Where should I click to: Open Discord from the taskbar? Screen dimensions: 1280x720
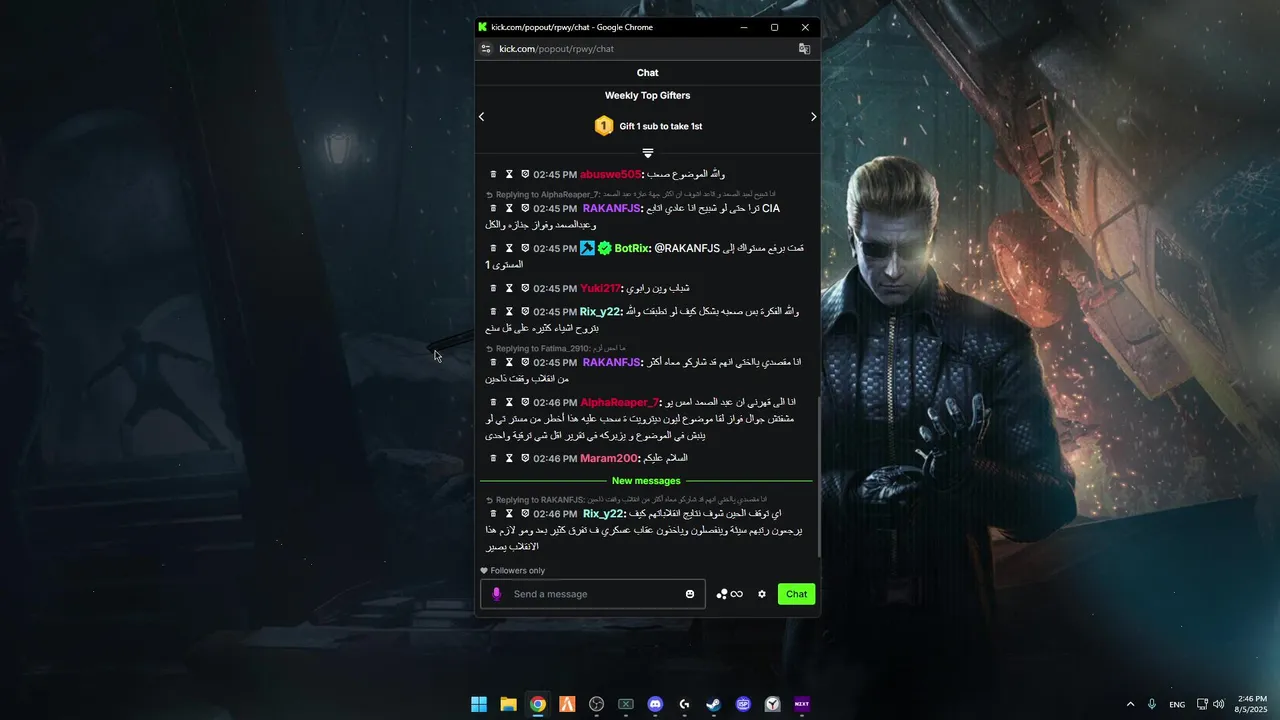[655, 704]
